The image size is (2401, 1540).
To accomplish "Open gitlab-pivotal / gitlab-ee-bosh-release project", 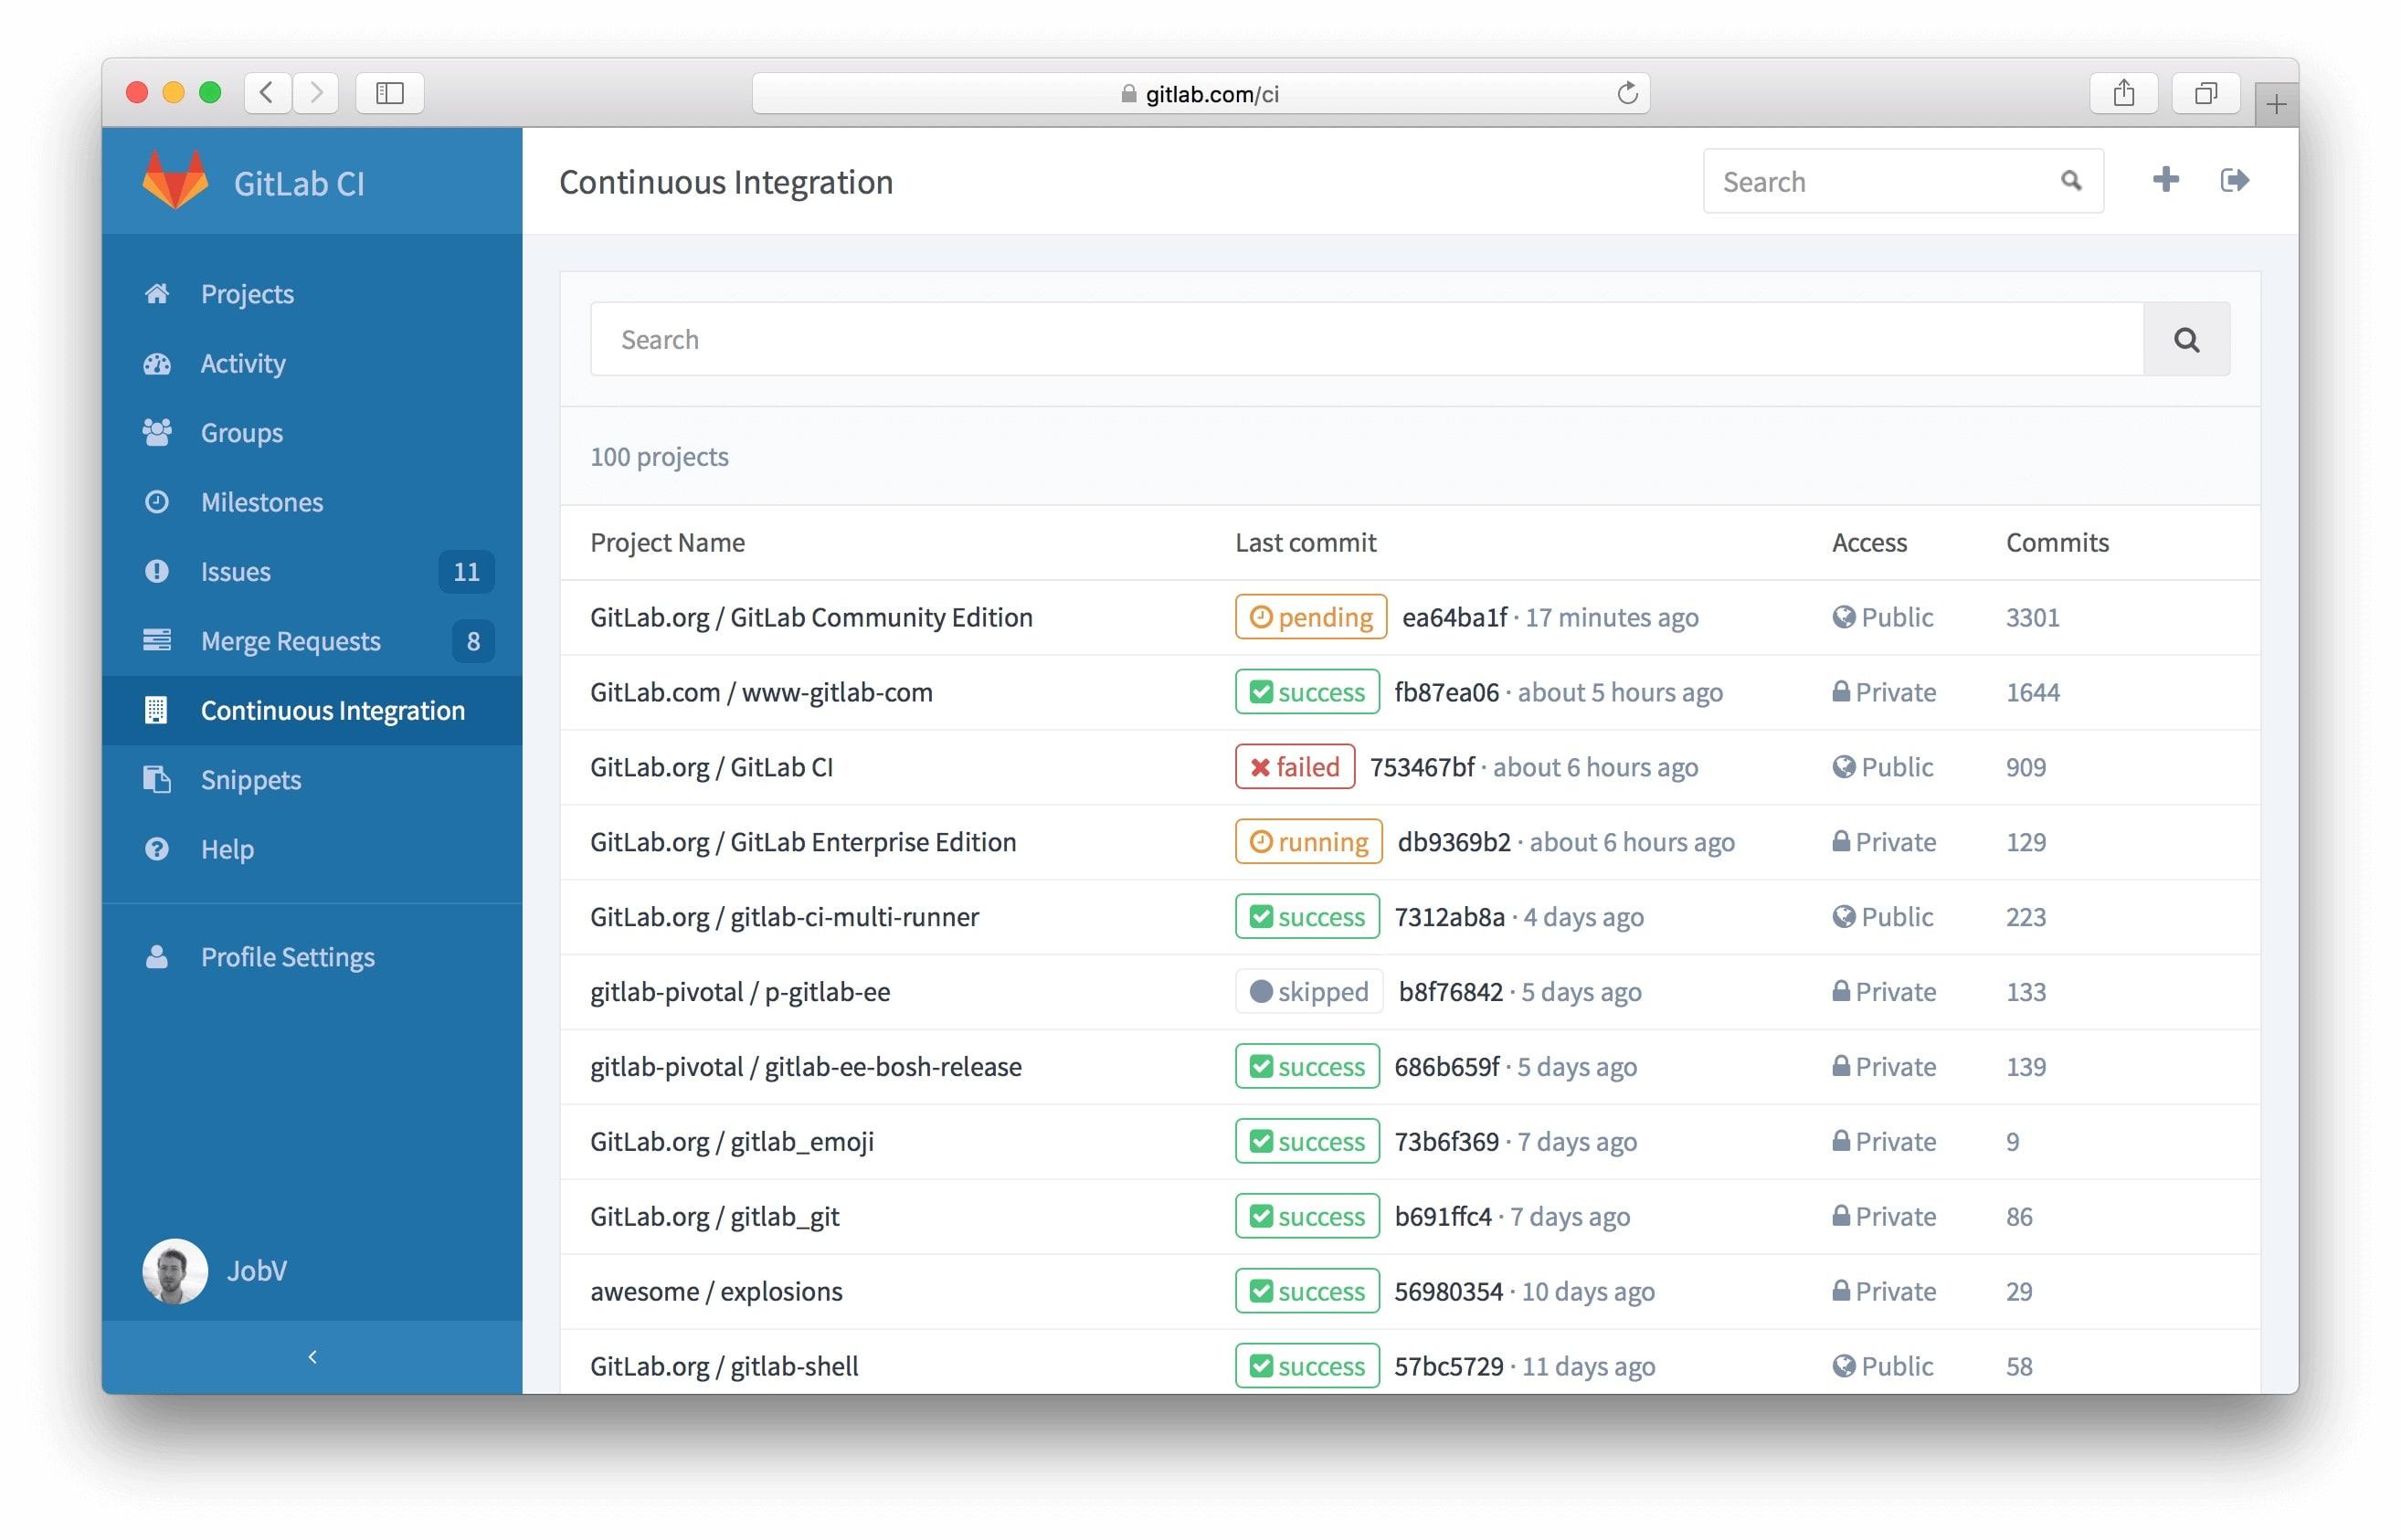I will (x=806, y=1067).
